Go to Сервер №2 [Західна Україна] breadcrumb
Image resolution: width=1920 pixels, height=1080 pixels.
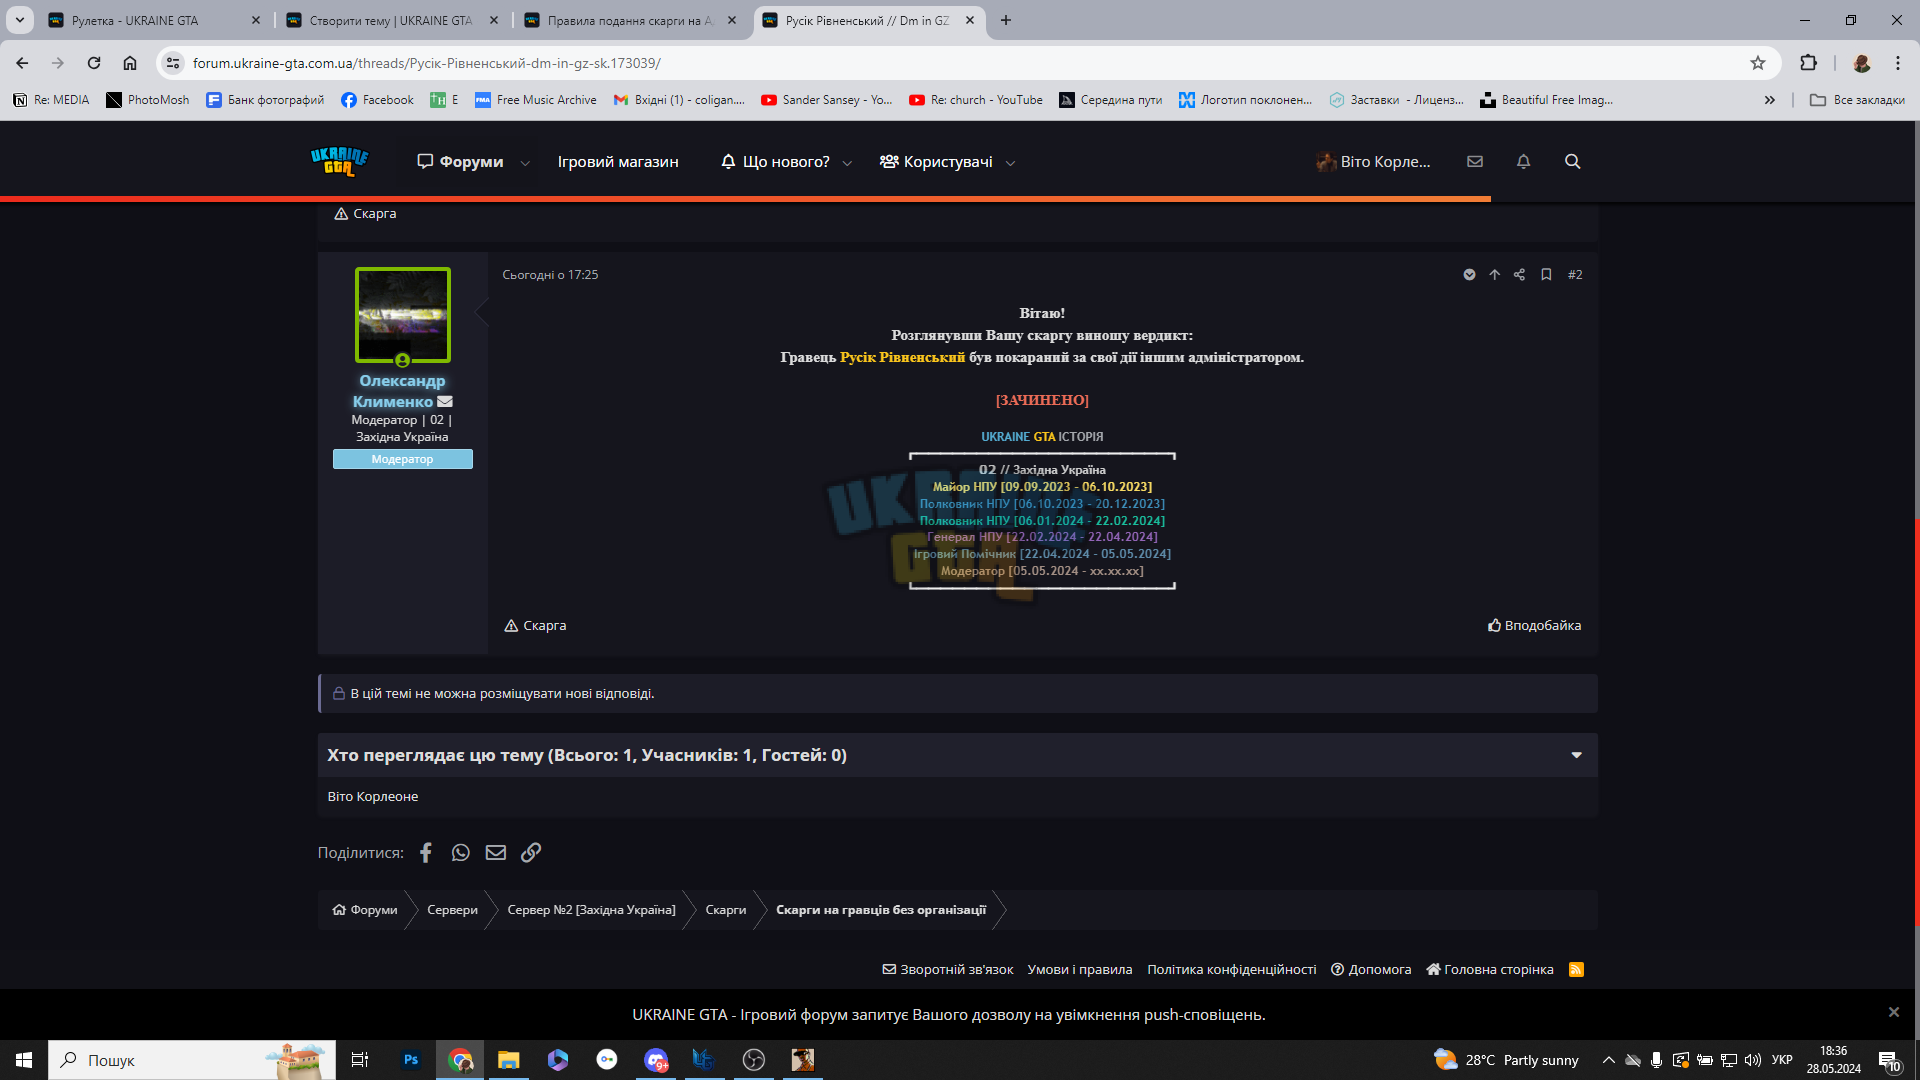coord(591,910)
